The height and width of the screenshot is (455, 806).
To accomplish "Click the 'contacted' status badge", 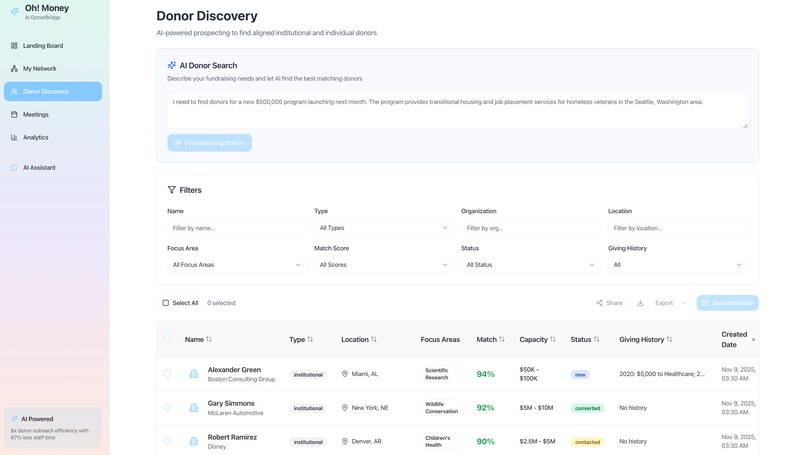I will pyautogui.click(x=588, y=442).
